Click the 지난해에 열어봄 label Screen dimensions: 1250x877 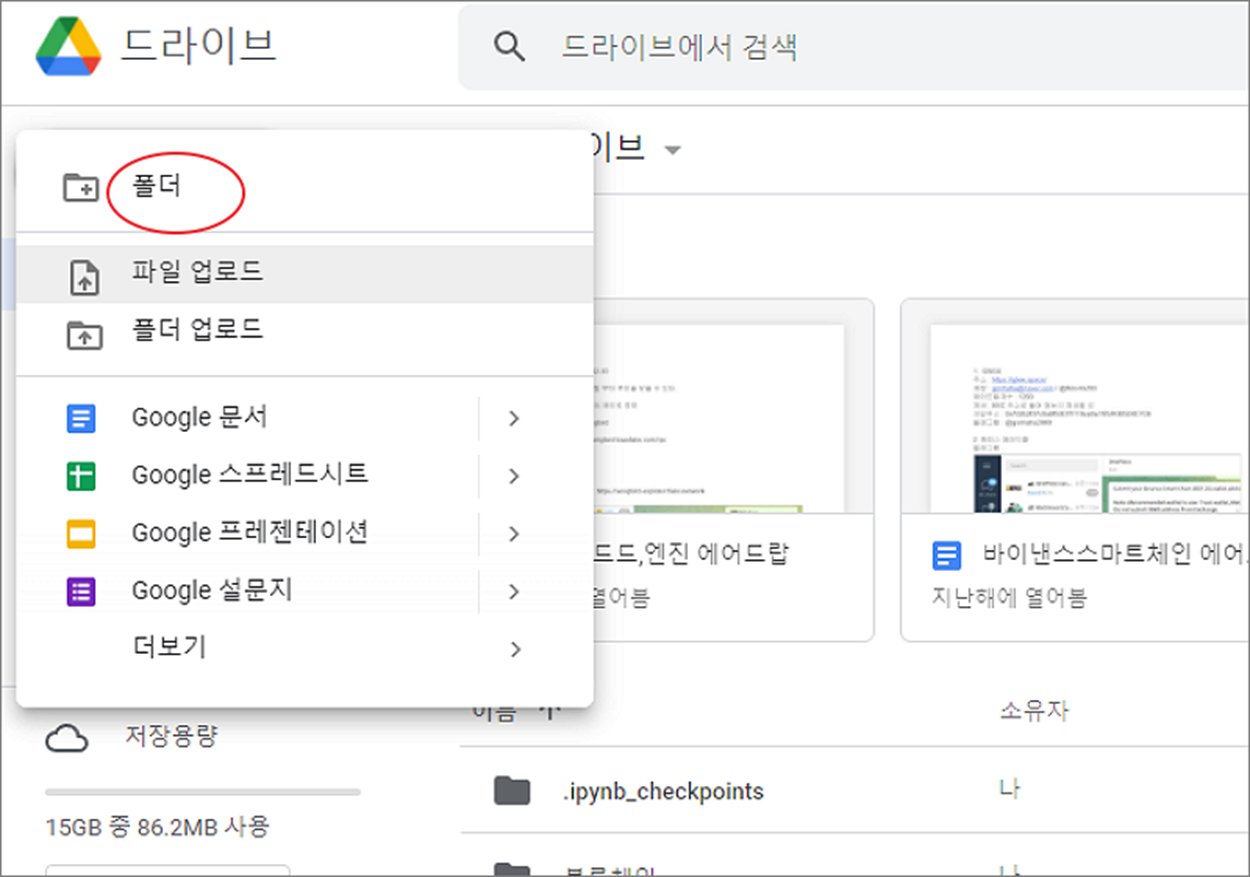[x=1009, y=598]
